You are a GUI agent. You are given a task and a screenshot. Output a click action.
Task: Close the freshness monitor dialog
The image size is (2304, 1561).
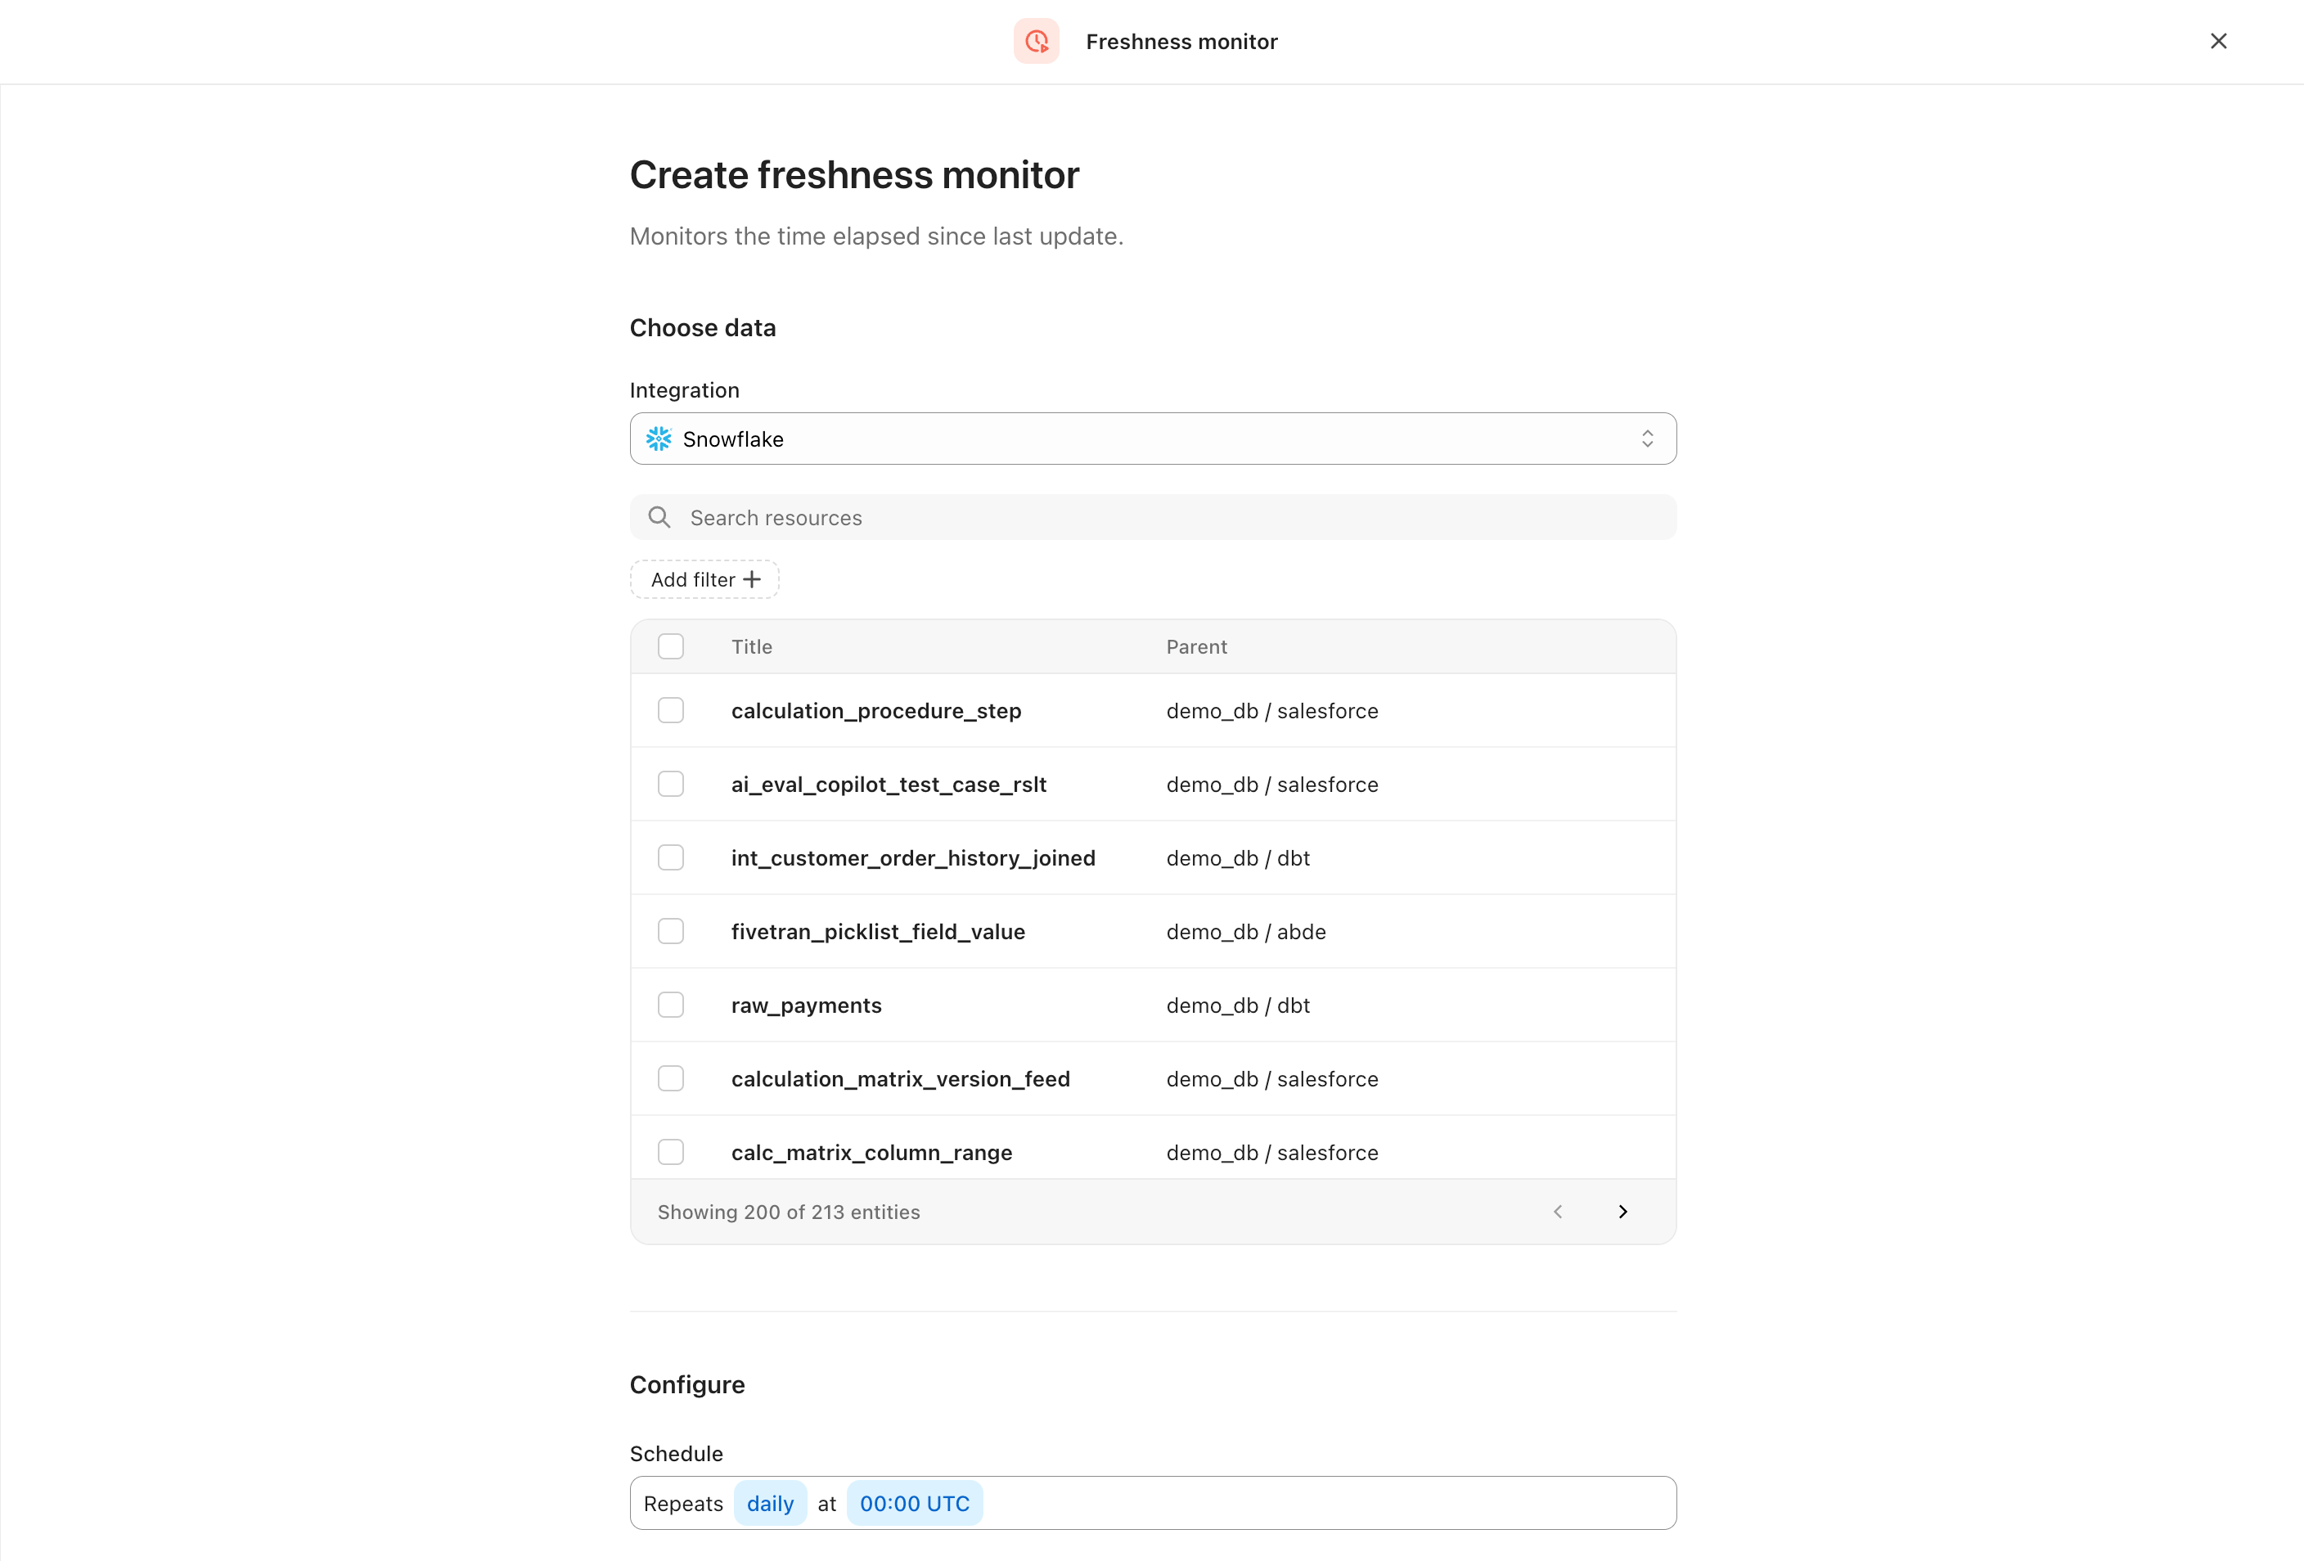[x=2218, y=41]
